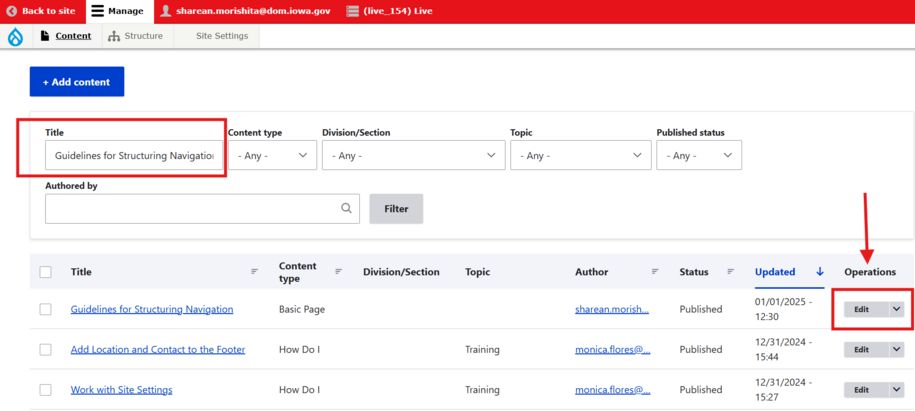Screen dimensions: 915x411
Task: Click the Published status in Guidelines row
Action: tap(701, 309)
